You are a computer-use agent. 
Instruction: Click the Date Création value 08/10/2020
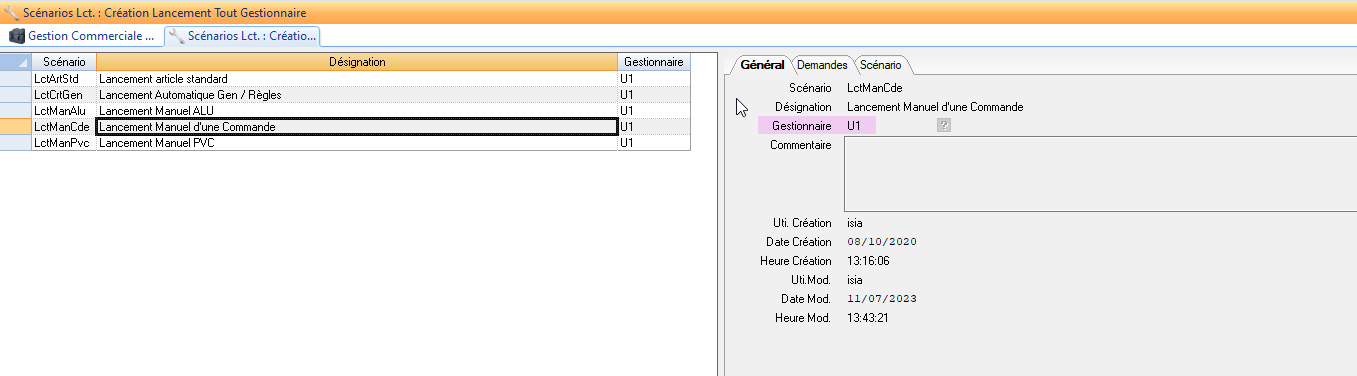[881, 242]
